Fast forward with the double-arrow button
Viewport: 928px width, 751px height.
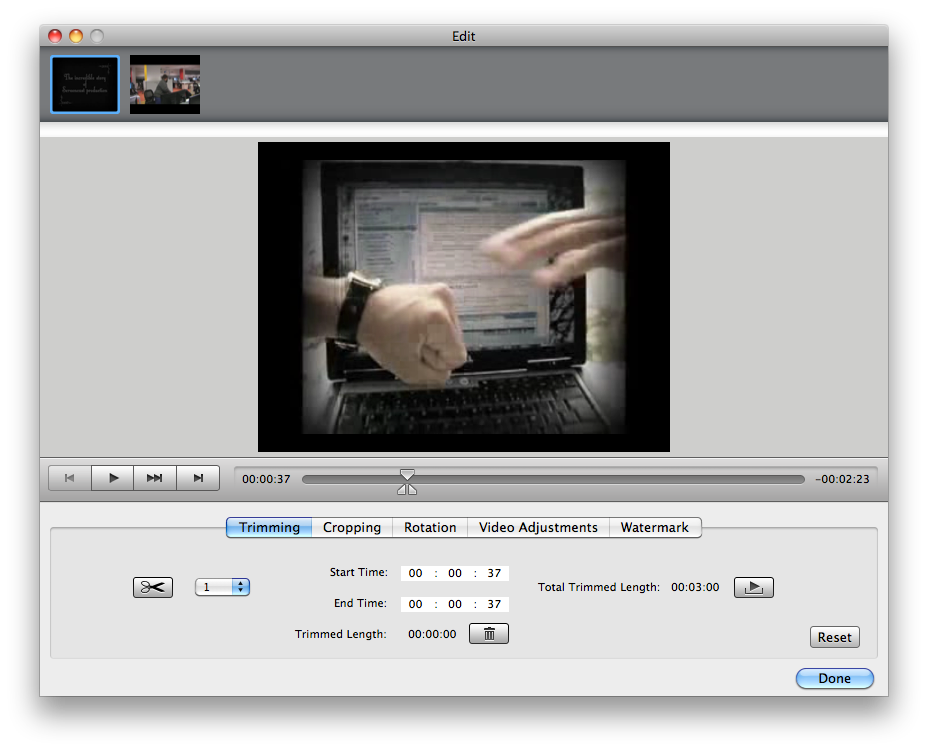click(x=155, y=478)
